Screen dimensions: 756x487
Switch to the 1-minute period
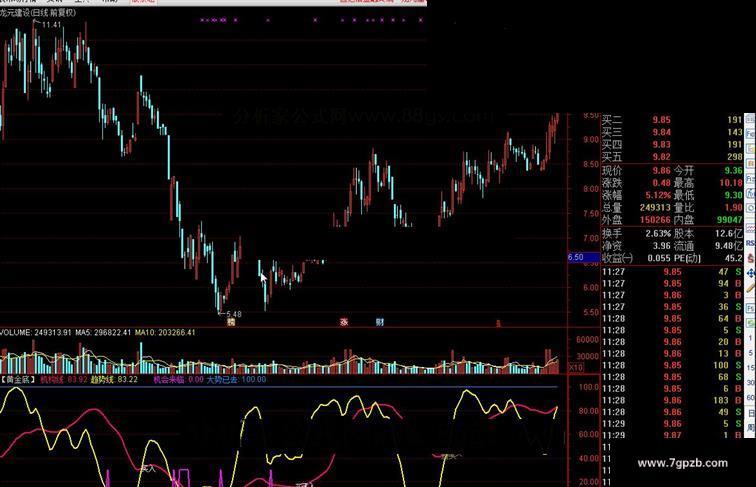pos(751,339)
